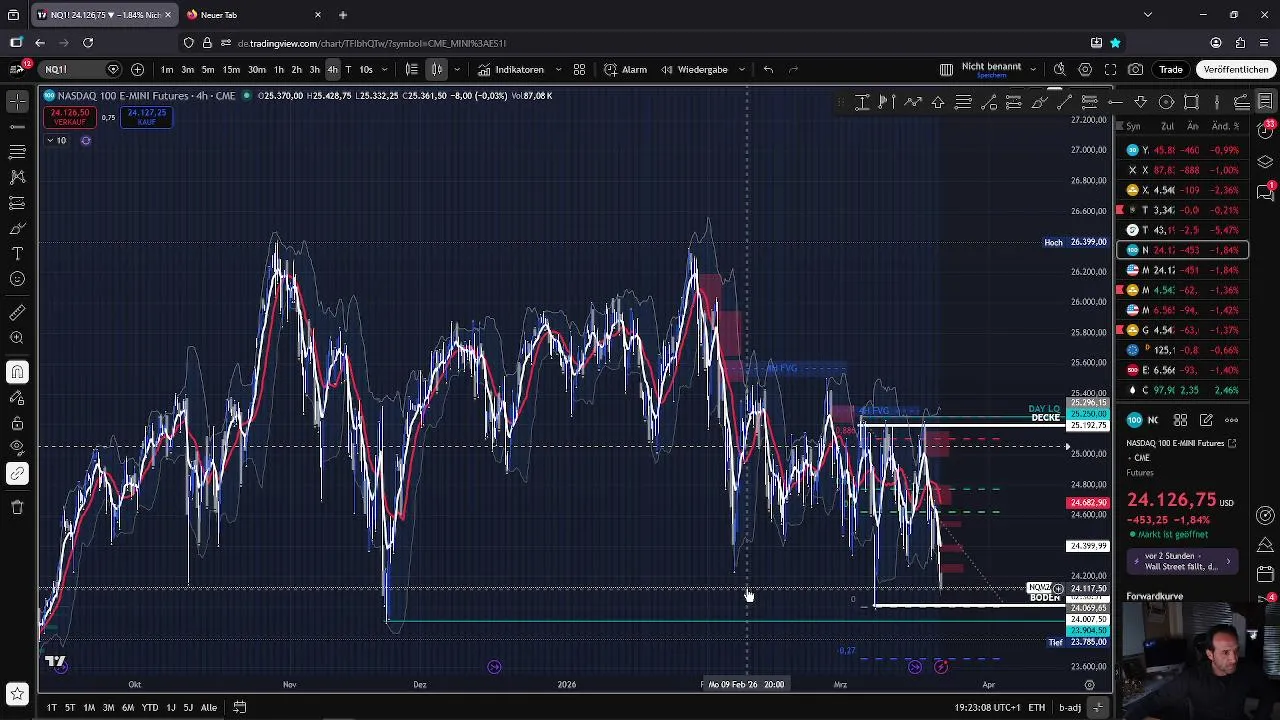
Task: Take a chart snapshot with camera icon
Action: [x=1135, y=69]
